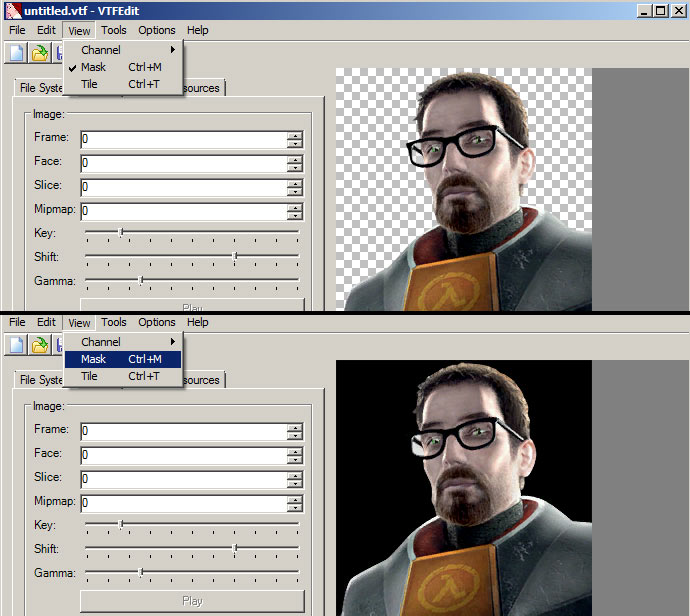Image resolution: width=690 pixels, height=616 pixels.
Task: Select the File System tab in bottom window
Action: (x=41, y=380)
